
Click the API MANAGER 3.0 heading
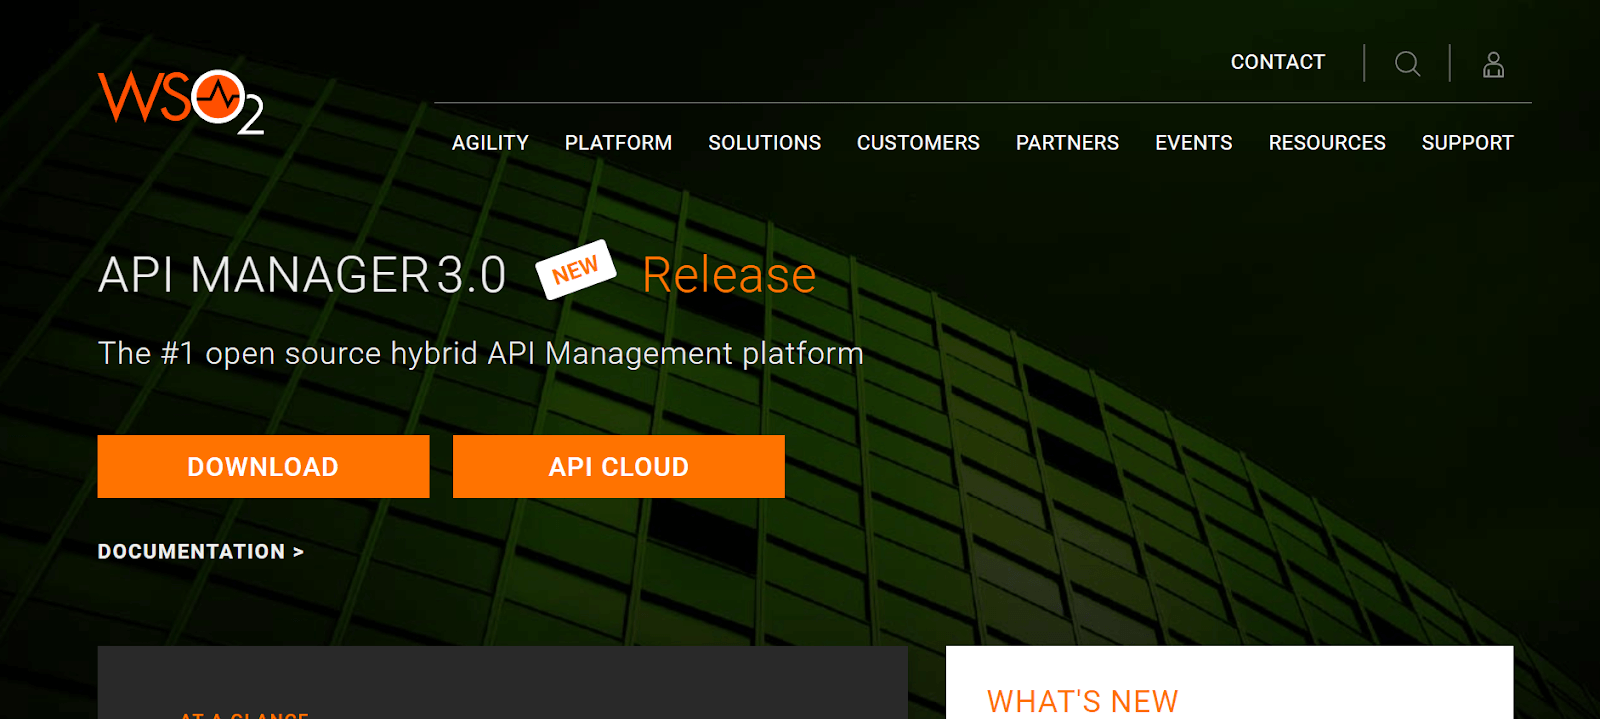point(302,275)
